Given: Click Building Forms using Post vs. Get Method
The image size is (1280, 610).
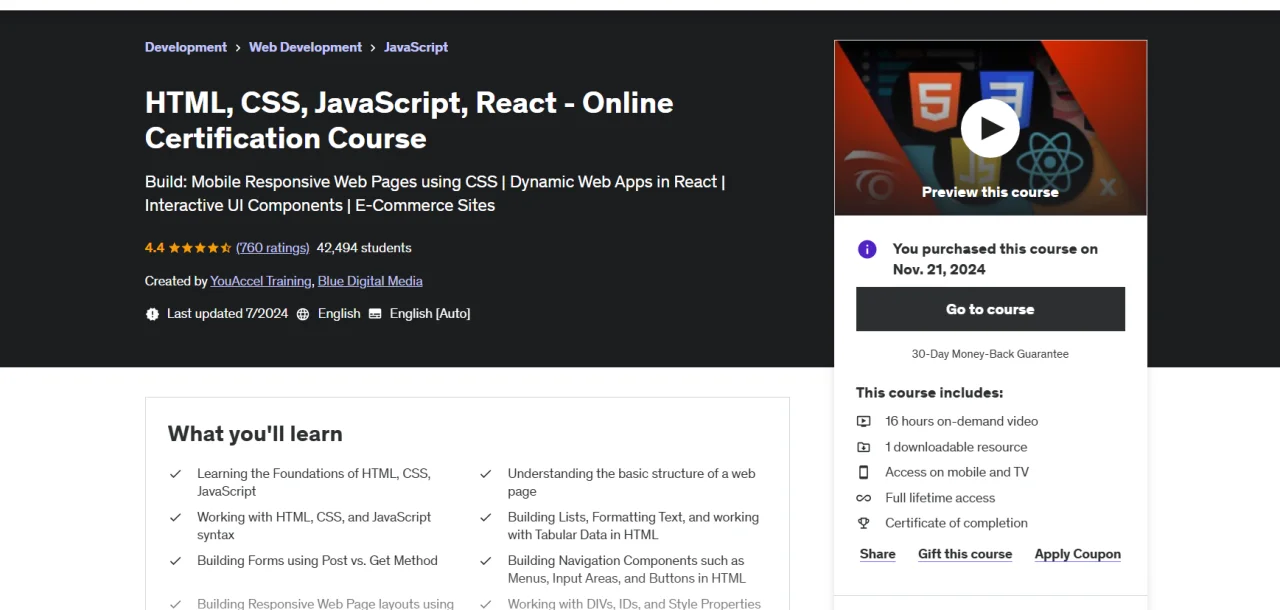Looking at the screenshot, I should click(317, 561).
